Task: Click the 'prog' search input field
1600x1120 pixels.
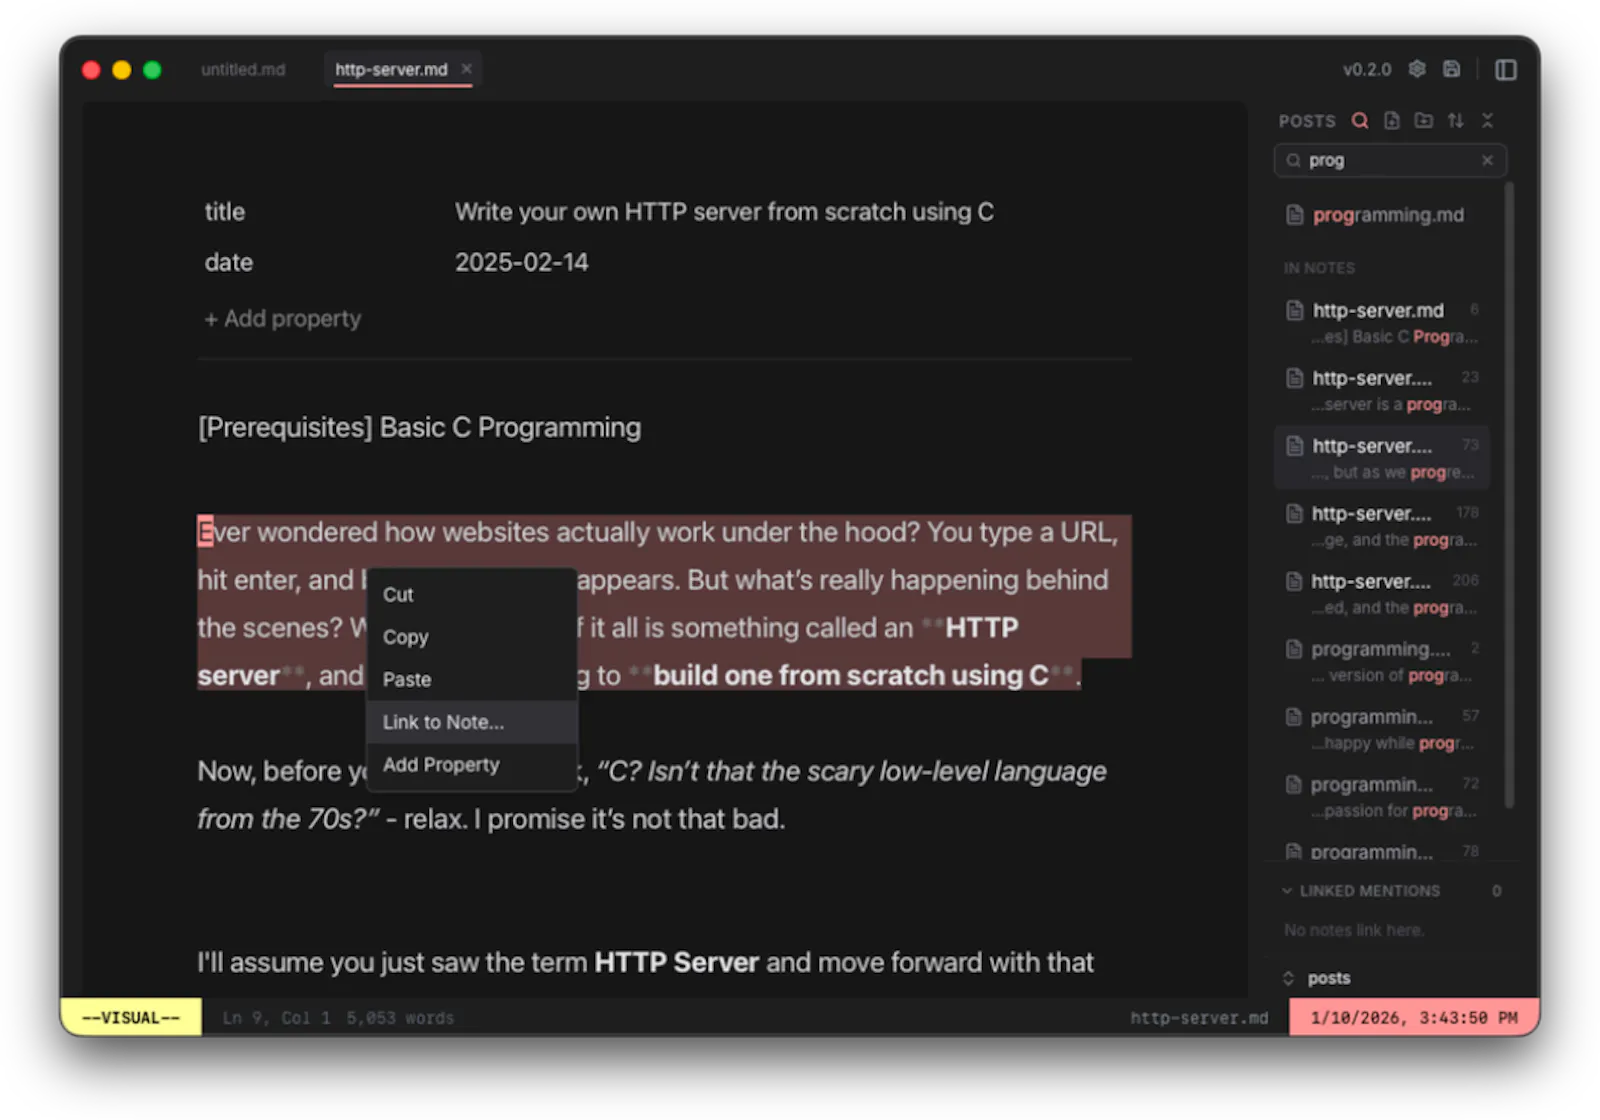Action: click(x=1390, y=160)
